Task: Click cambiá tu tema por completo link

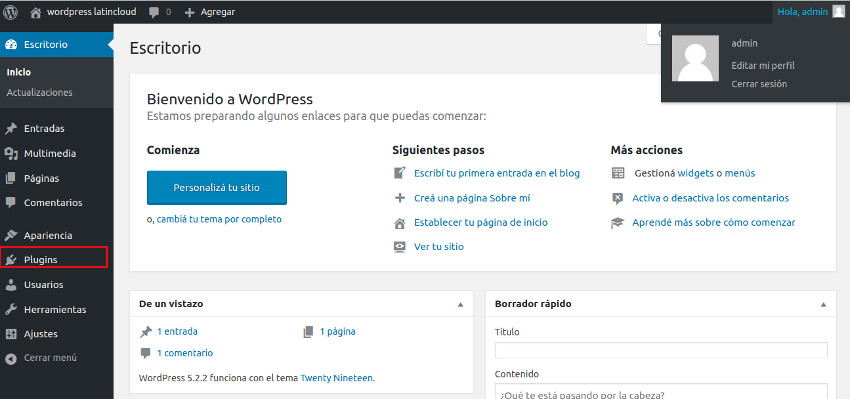Action: click(219, 220)
